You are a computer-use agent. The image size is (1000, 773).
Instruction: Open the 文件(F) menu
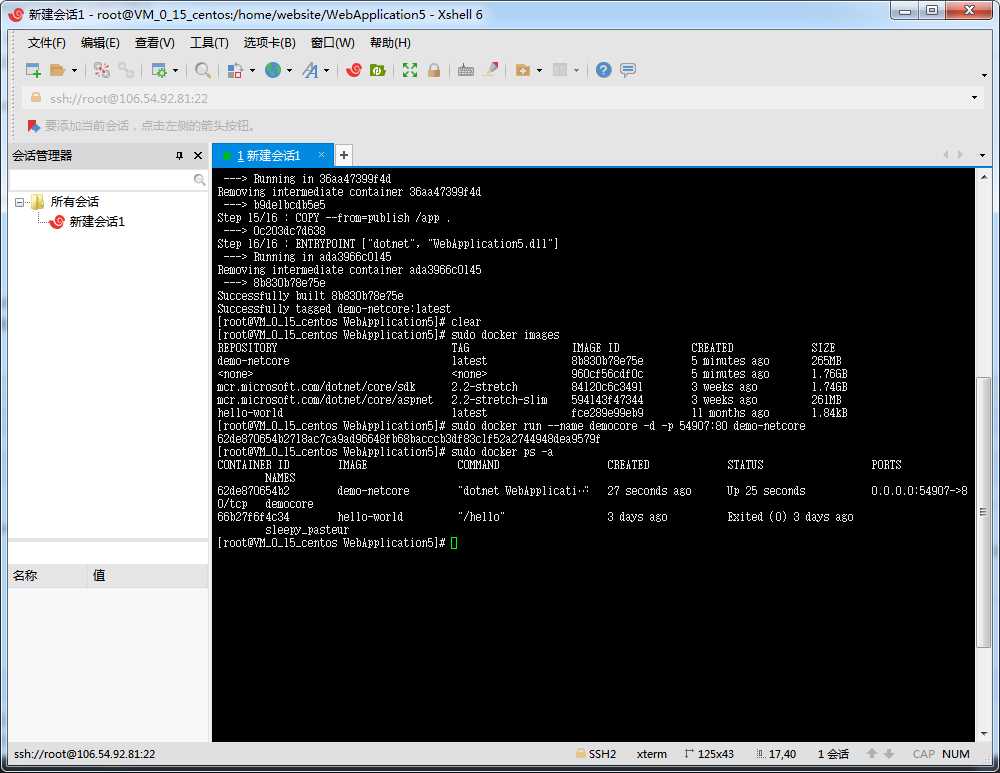coord(46,43)
